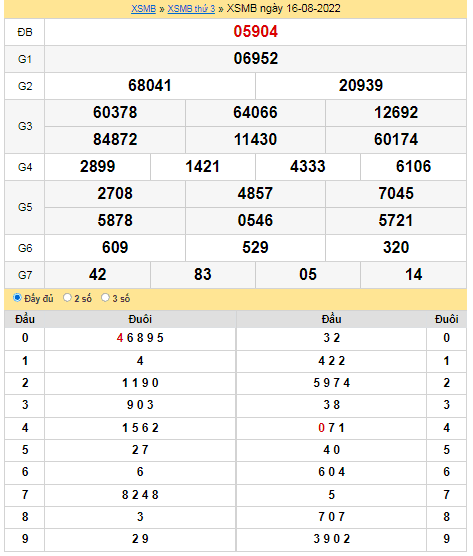The width and height of the screenshot is (473, 556).
Task: Click G7 result 83
Action: click(202, 274)
